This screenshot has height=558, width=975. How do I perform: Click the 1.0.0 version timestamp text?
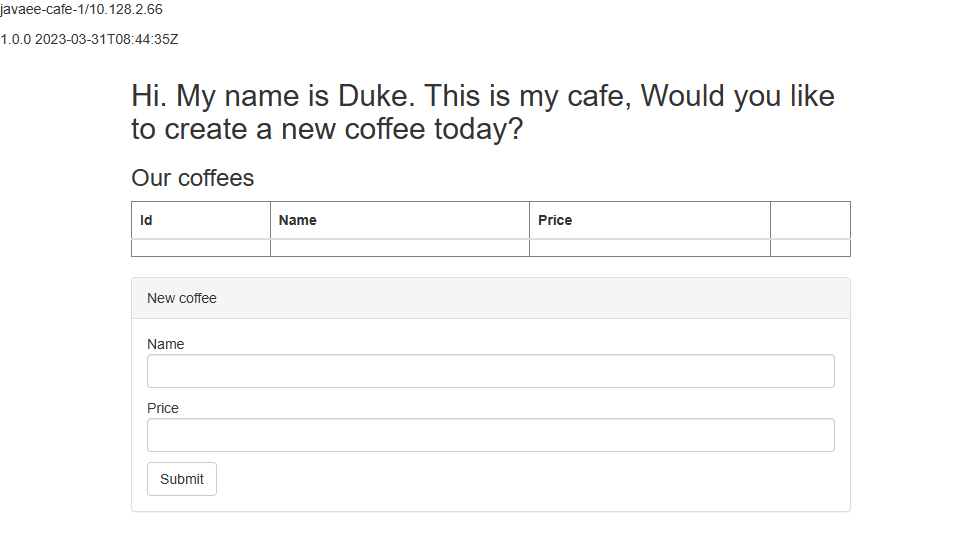coord(89,39)
